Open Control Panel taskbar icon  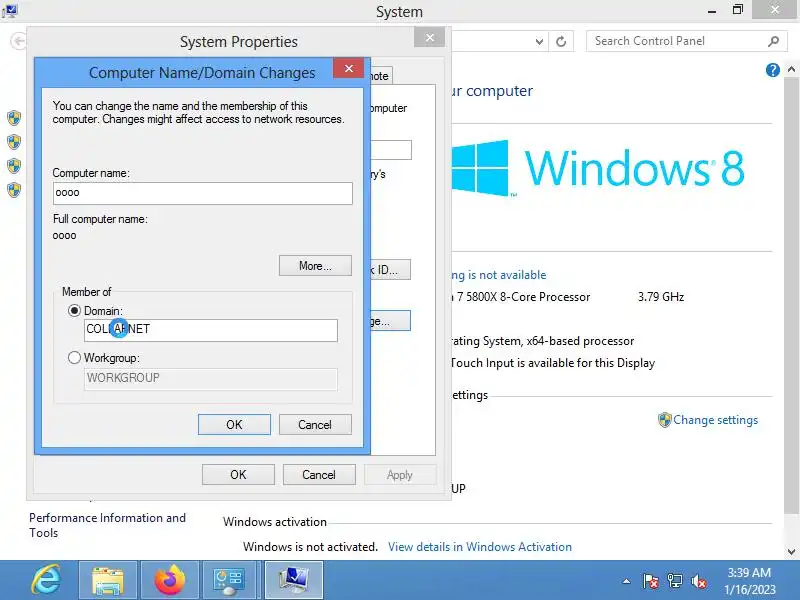click(230, 580)
